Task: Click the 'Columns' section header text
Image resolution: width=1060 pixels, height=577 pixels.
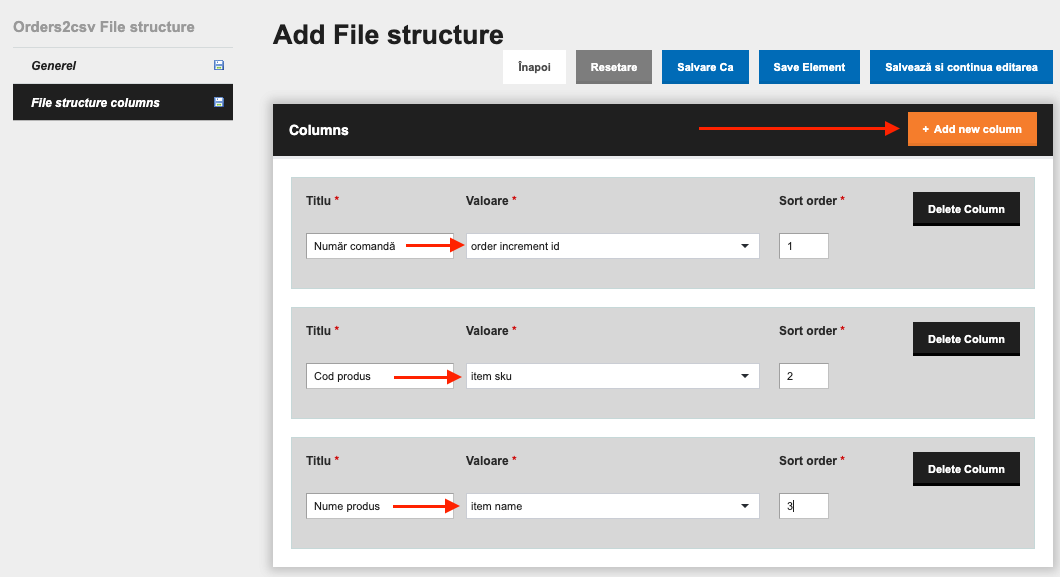Action: tap(318, 130)
